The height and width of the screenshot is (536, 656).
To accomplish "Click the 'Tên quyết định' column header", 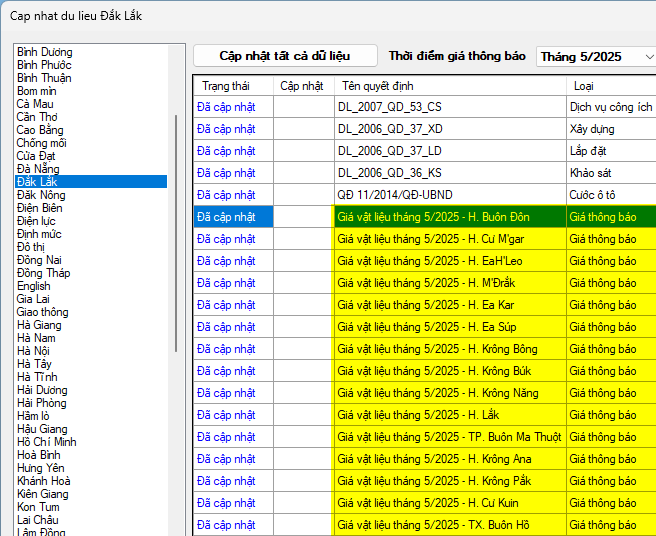I will pyautogui.click(x=450, y=86).
